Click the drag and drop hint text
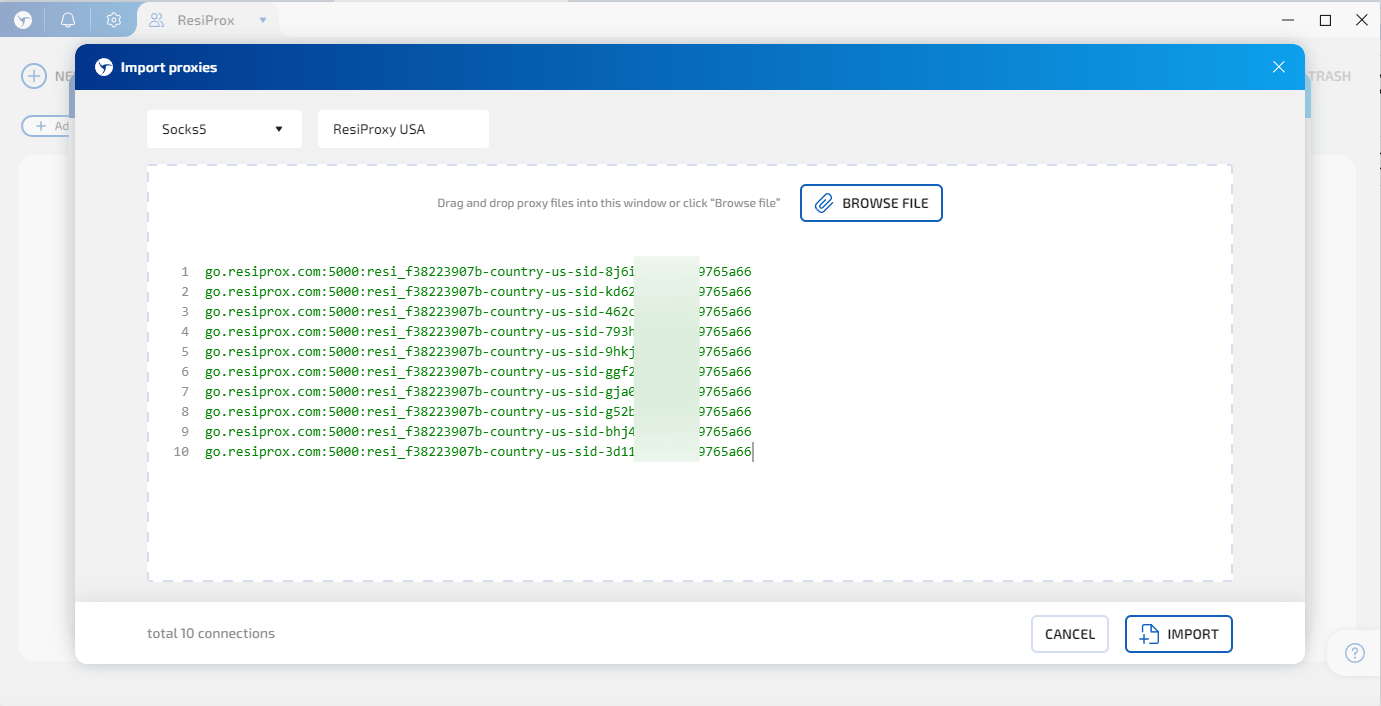Image resolution: width=1381 pixels, height=706 pixels. 608,203
